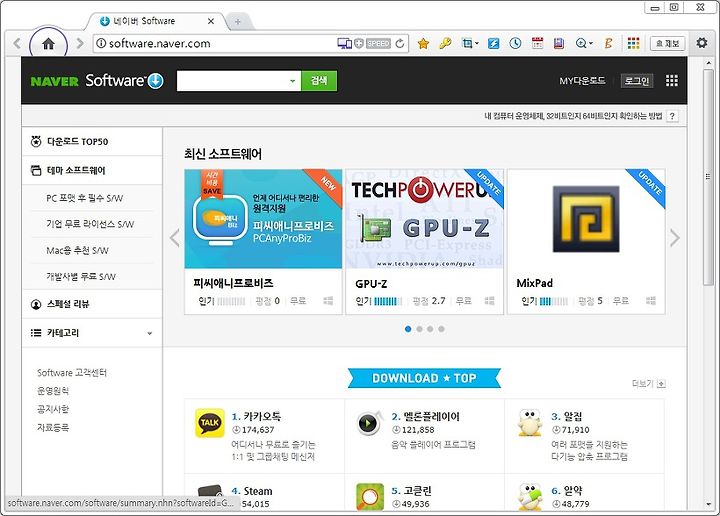Reload the page with the refresh icon
Image resolution: width=720 pixels, height=516 pixels.
(400, 44)
